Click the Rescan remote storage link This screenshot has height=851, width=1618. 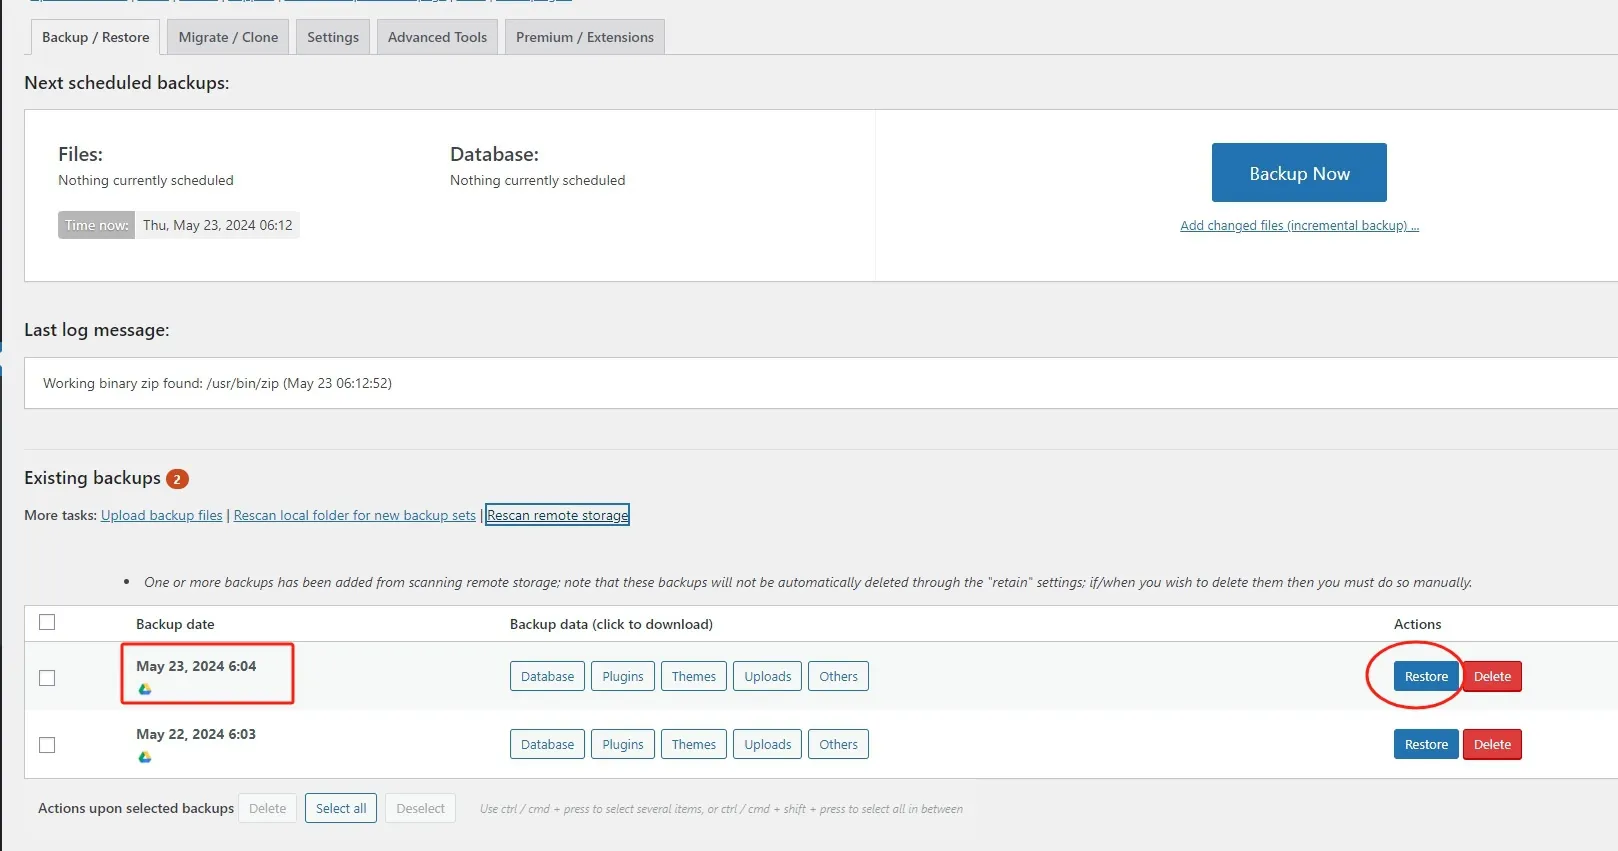[x=557, y=515]
